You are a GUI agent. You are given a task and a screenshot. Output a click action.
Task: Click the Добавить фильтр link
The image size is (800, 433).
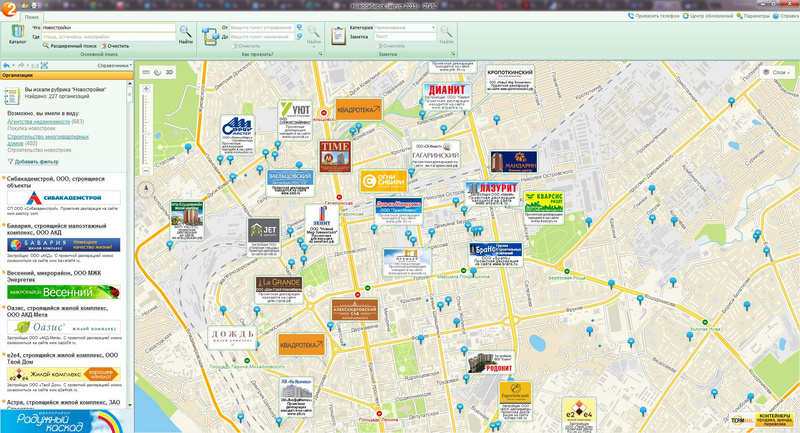[x=33, y=162]
